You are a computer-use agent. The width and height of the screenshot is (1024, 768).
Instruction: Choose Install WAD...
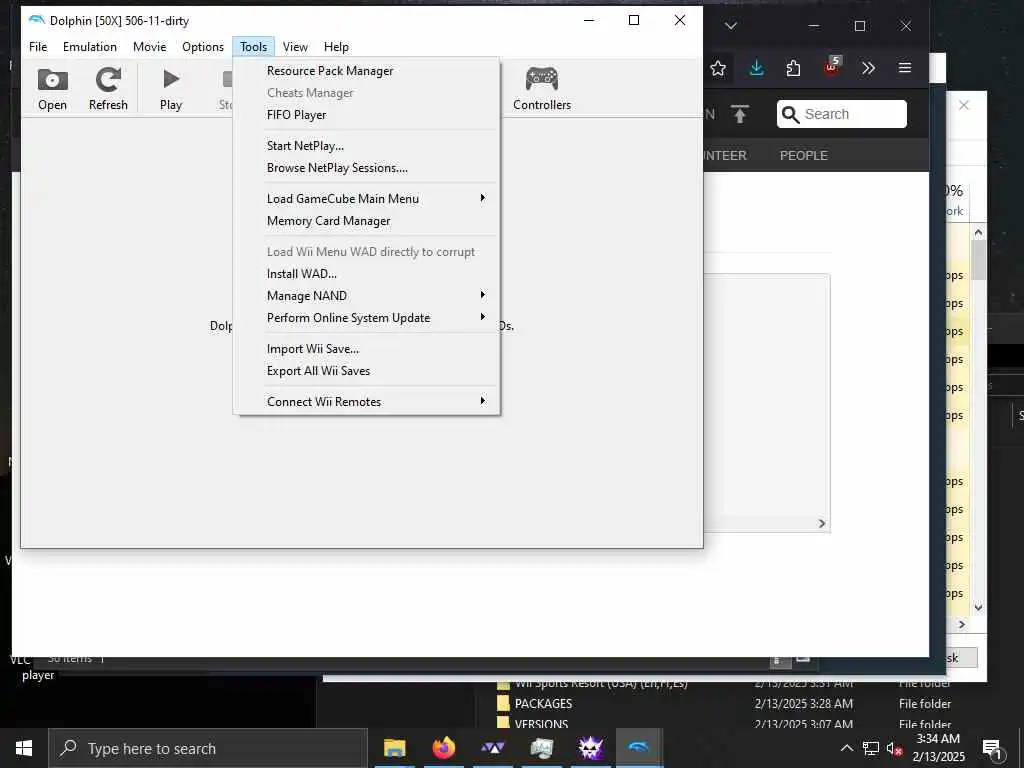368,274
